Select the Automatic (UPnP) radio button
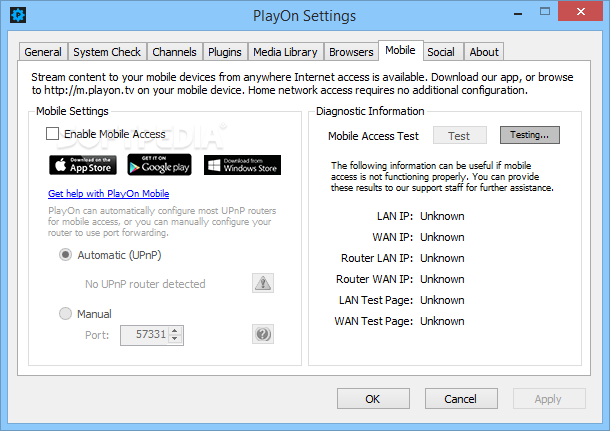 pos(65,255)
